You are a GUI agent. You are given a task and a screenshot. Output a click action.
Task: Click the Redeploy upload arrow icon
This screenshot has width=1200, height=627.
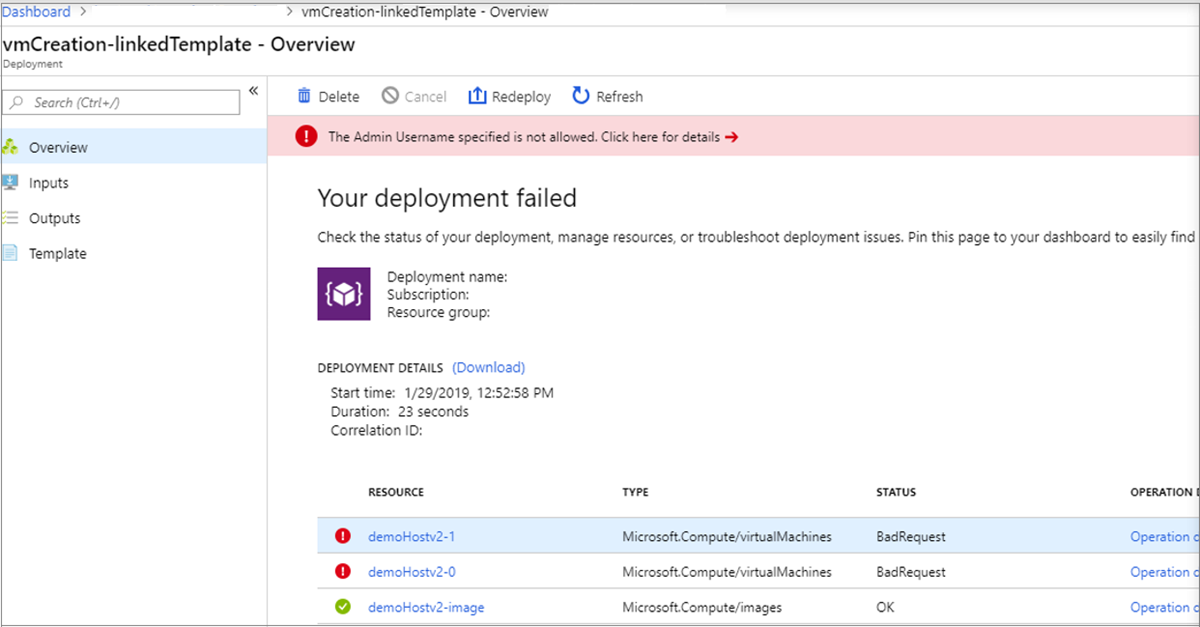click(477, 96)
